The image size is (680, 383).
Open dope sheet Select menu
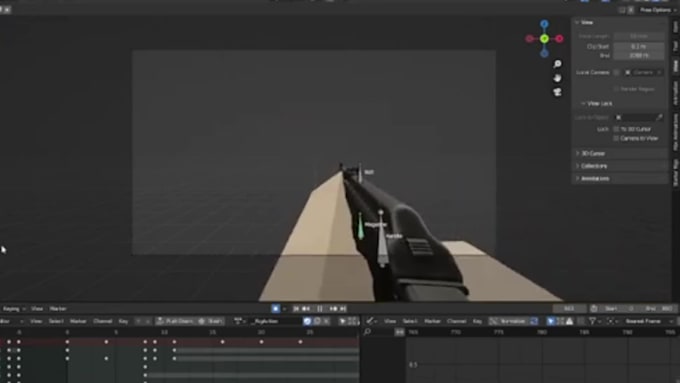point(56,321)
